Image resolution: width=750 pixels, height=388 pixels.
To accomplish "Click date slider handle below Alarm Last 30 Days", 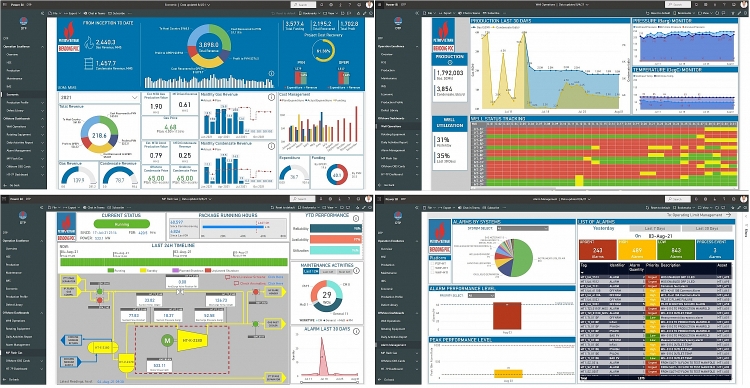I will 302,382.
